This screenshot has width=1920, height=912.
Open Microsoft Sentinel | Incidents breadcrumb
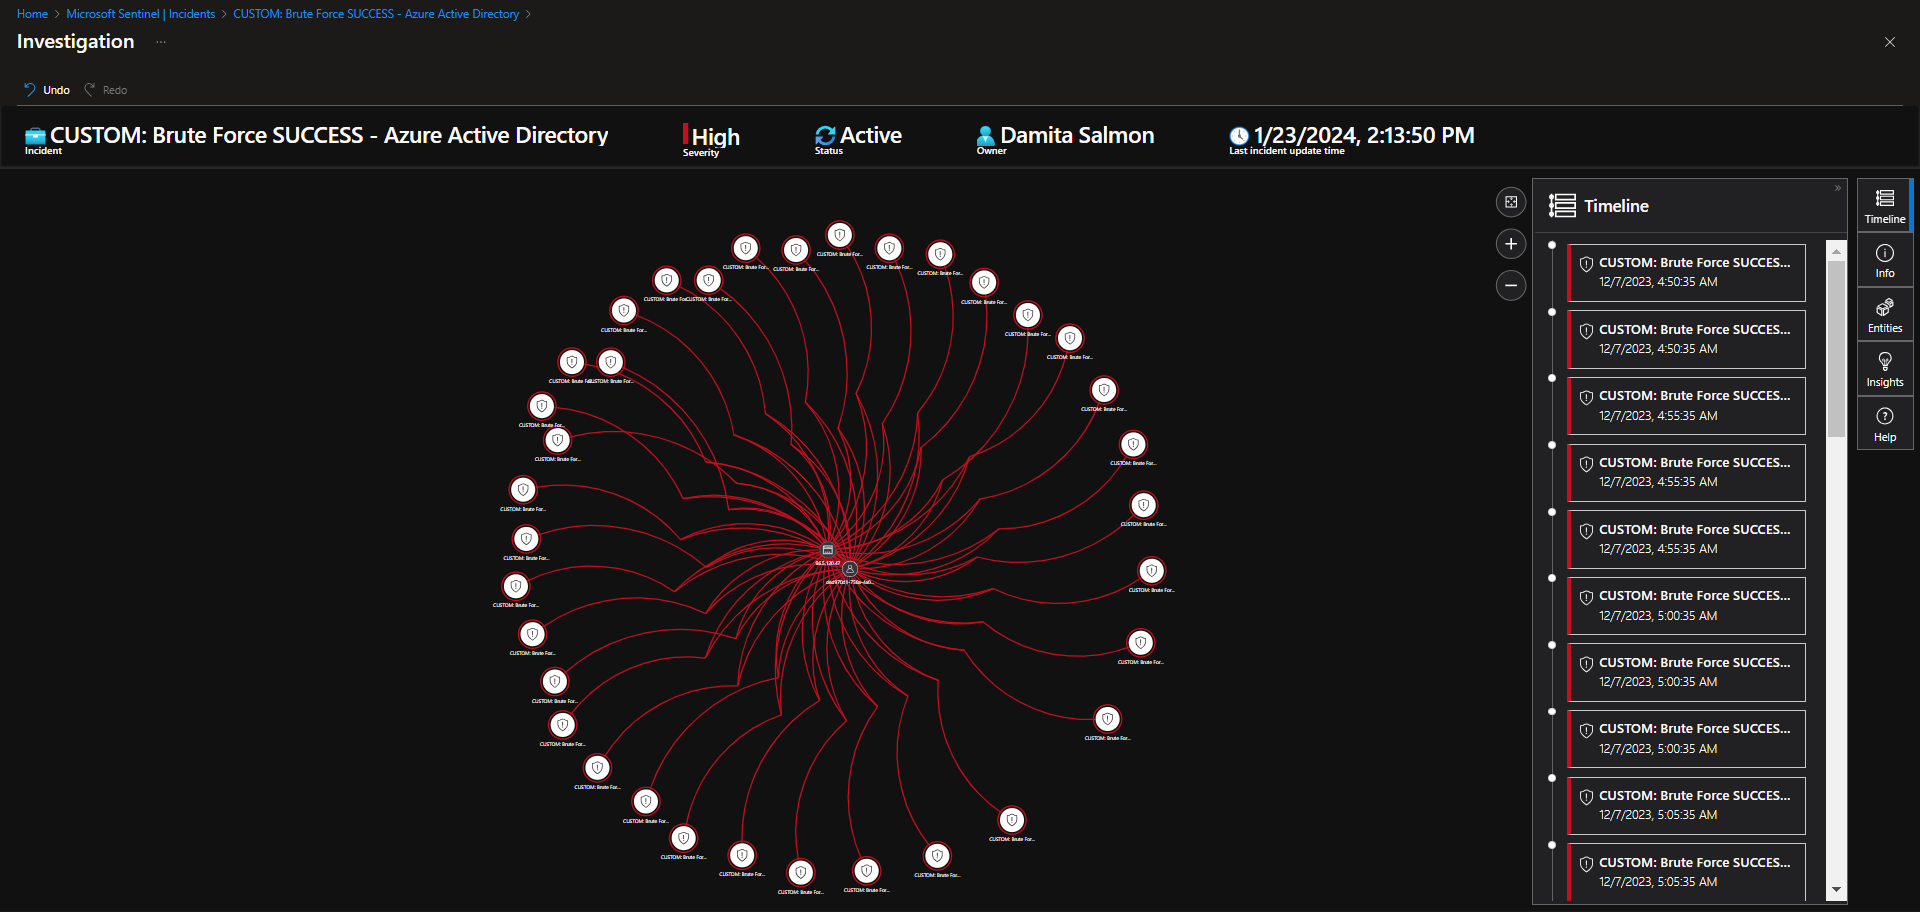click(141, 14)
